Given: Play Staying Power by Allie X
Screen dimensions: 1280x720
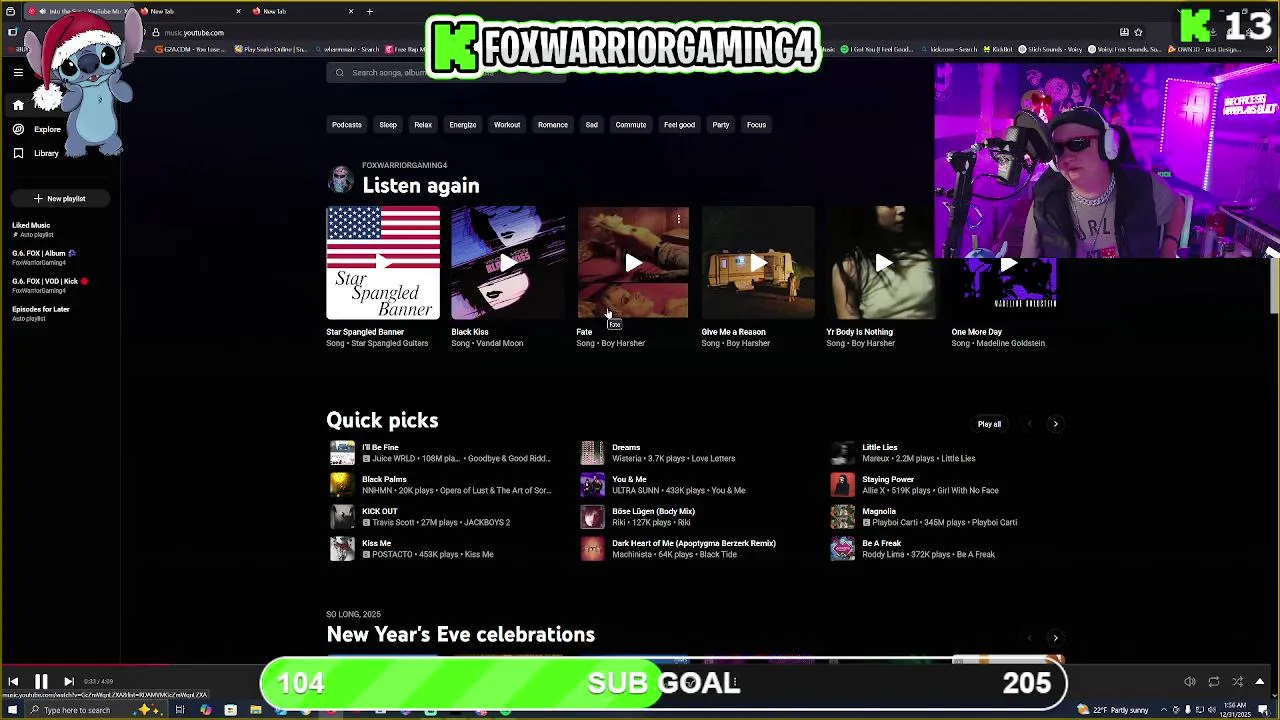Looking at the screenshot, I should click(843, 485).
